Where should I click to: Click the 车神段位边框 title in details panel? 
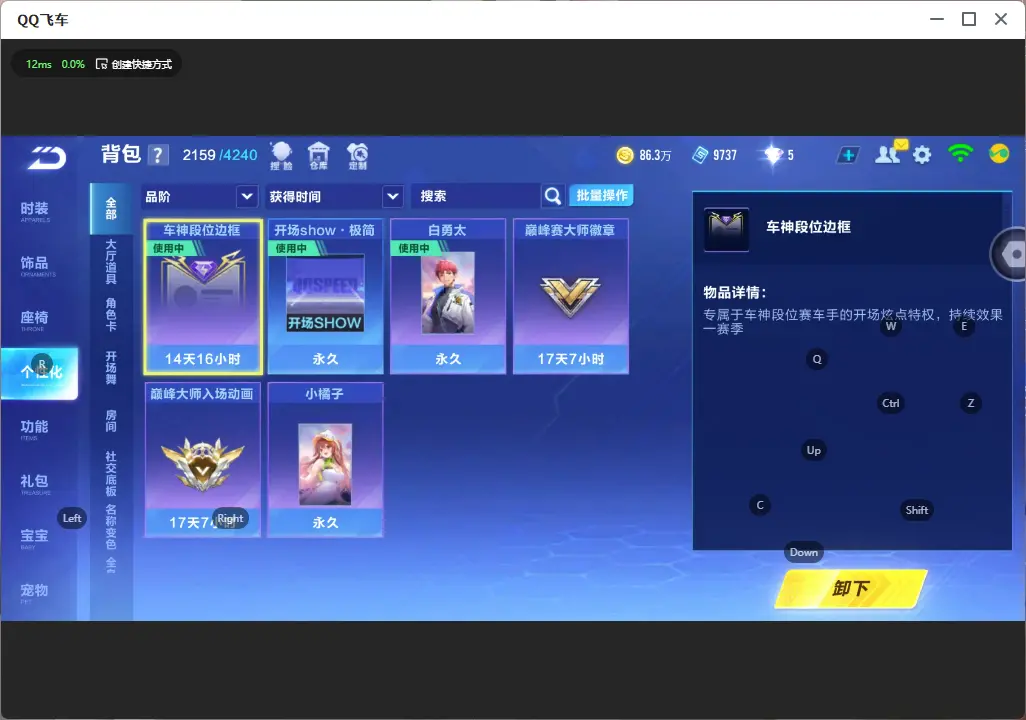[x=808, y=227]
